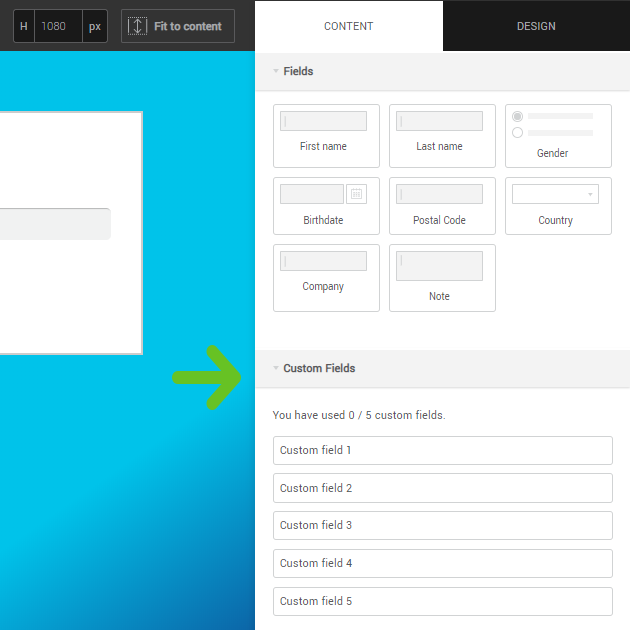Add the Note field tile
The image size is (630, 630).
coord(442,277)
